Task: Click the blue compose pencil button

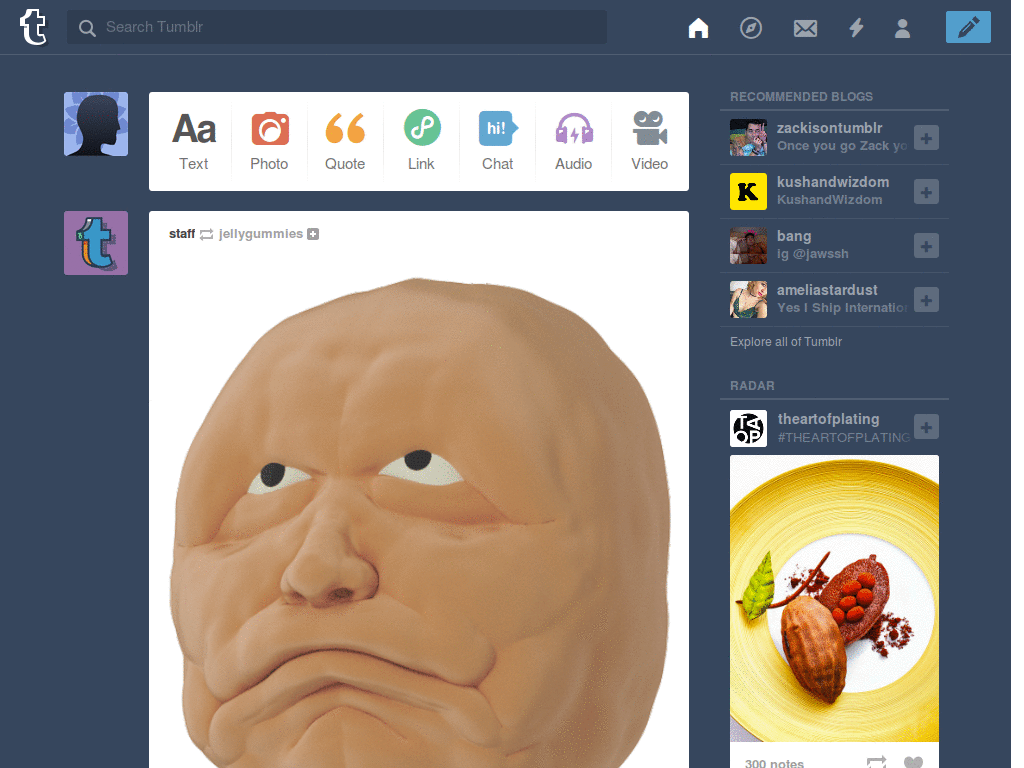Action: (x=968, y=27)
